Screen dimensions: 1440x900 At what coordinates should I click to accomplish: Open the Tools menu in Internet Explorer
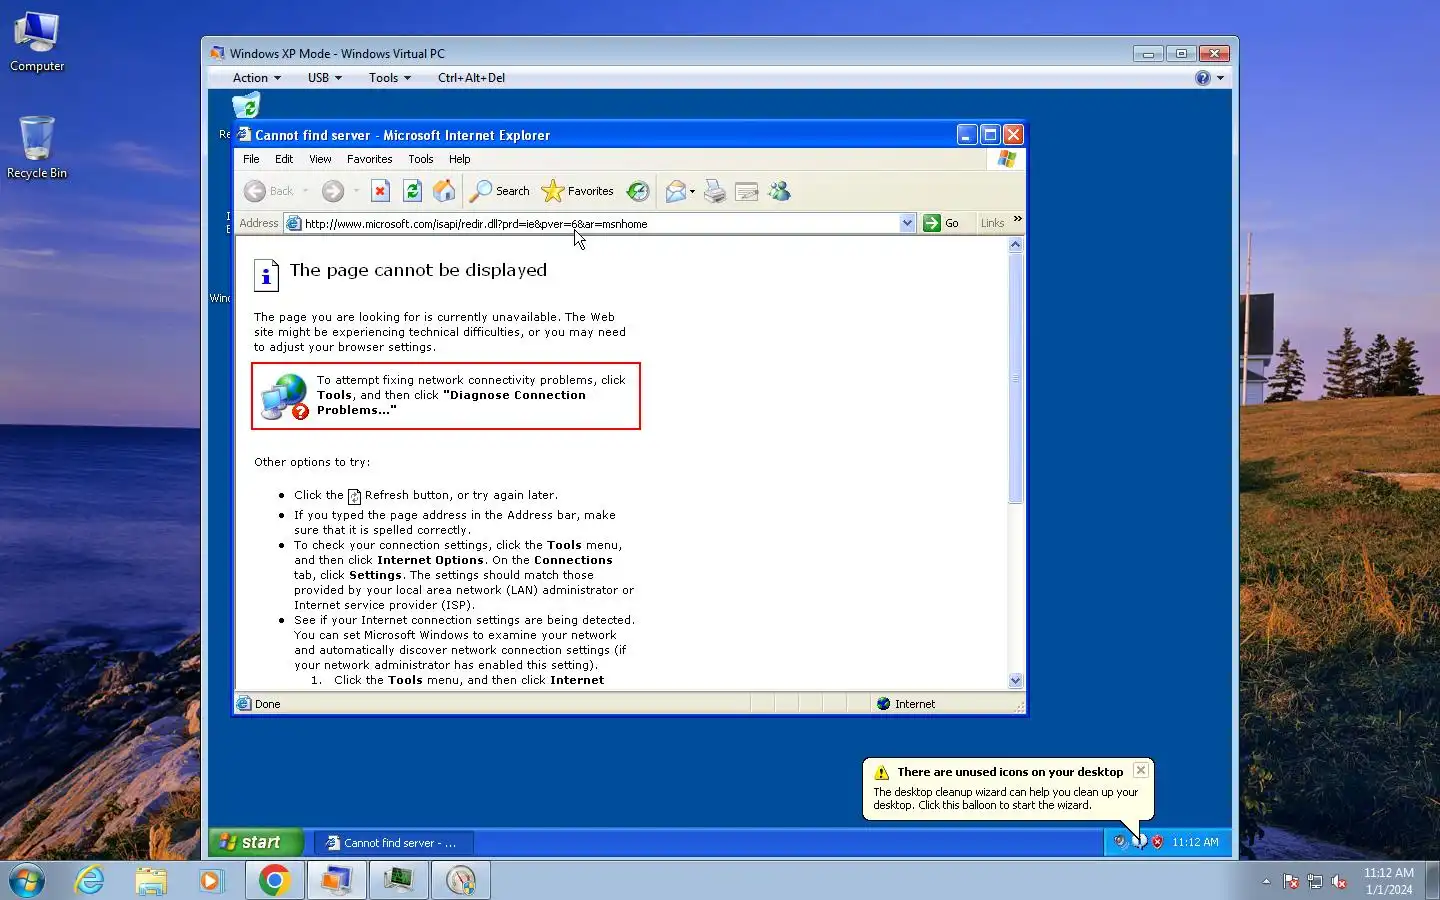pos(421,159)
